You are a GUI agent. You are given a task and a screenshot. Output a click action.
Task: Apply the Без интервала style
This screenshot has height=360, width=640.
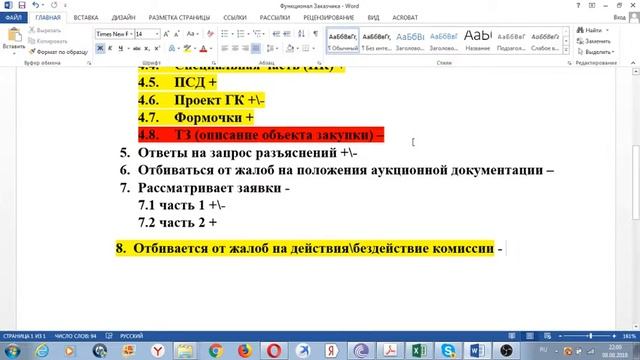376,41
